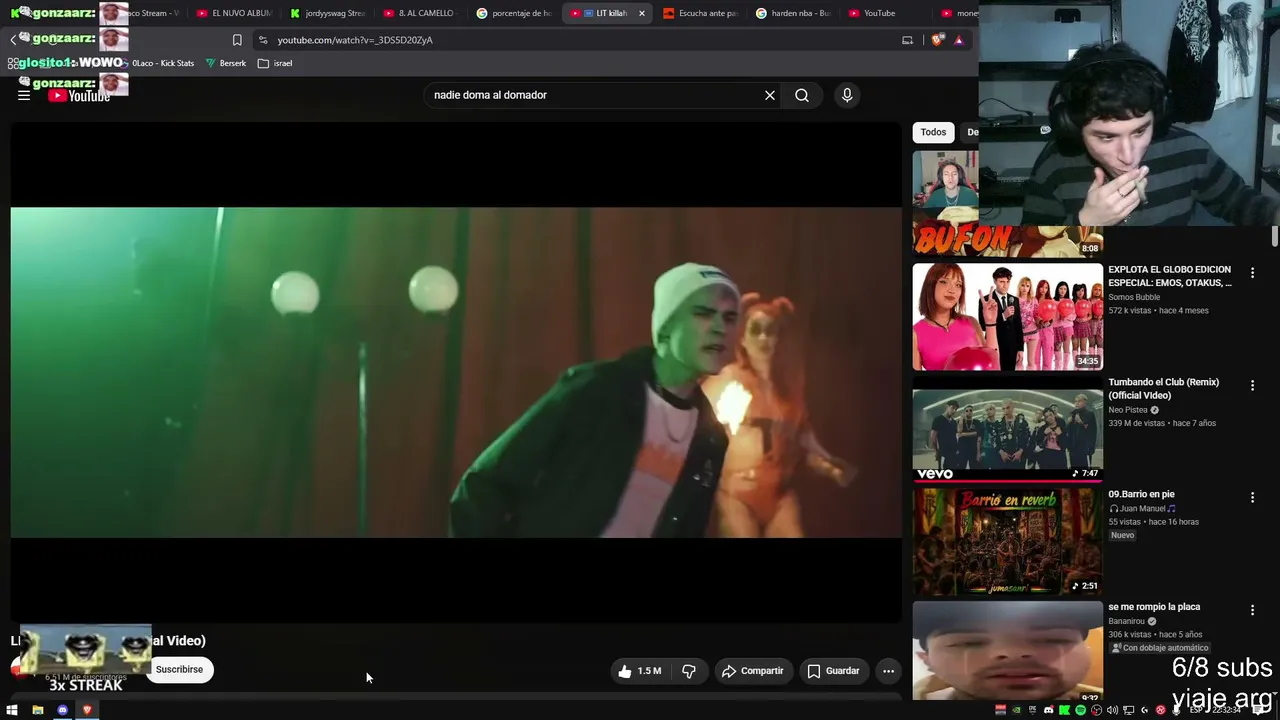This screenshot has width=1280, height=720.
Task: Open the 'EXPLOTA EL GLOBO EDICION ESPECIAL' title link
Action: pos(1169,276)
